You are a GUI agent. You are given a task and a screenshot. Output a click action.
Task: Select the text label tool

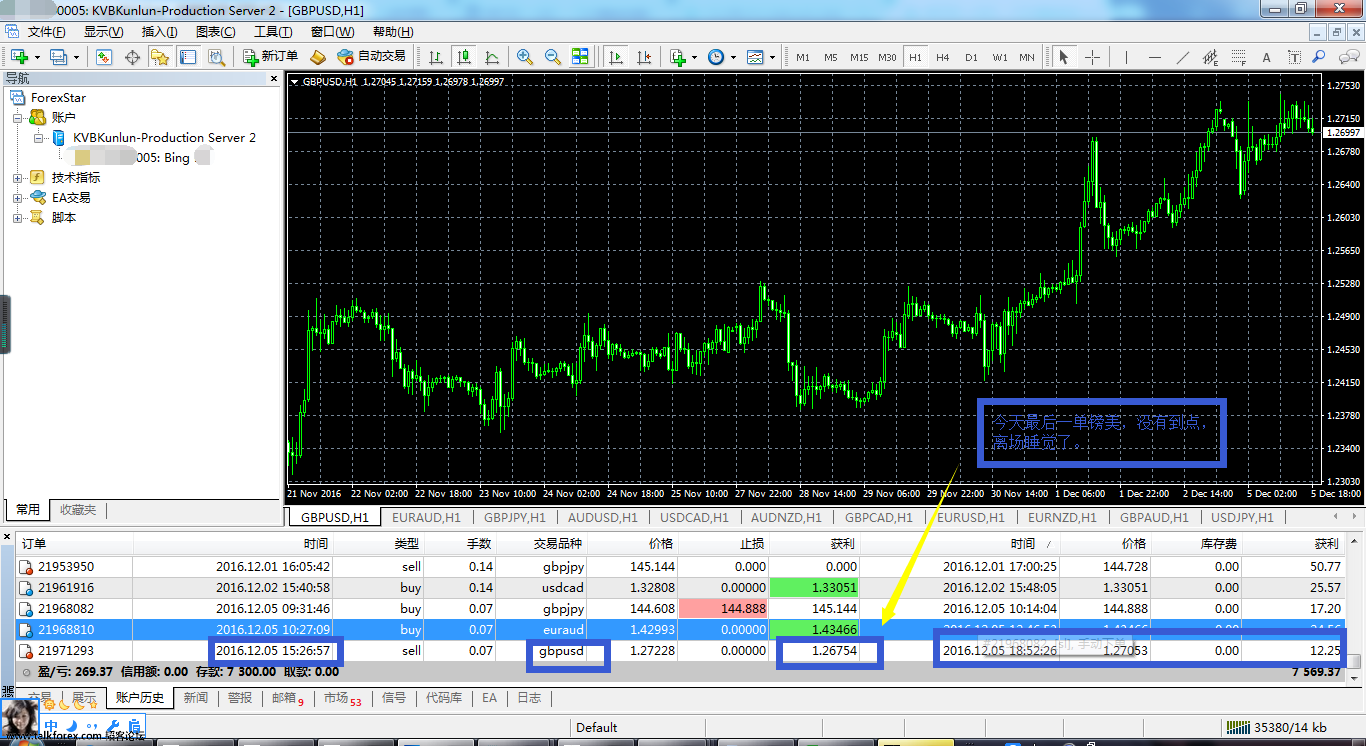tap(1295, 57)
